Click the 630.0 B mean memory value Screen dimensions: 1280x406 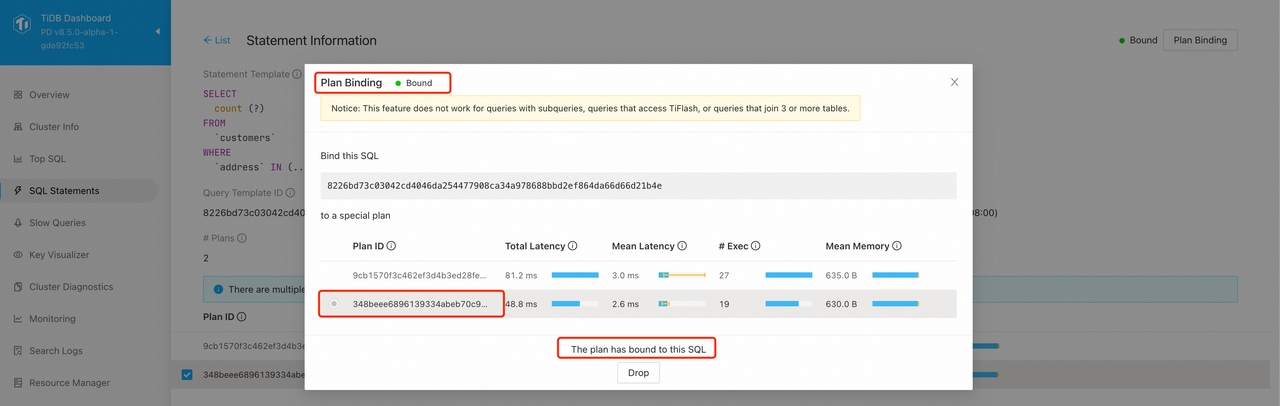pyautogui.click(x=841, y=304)
